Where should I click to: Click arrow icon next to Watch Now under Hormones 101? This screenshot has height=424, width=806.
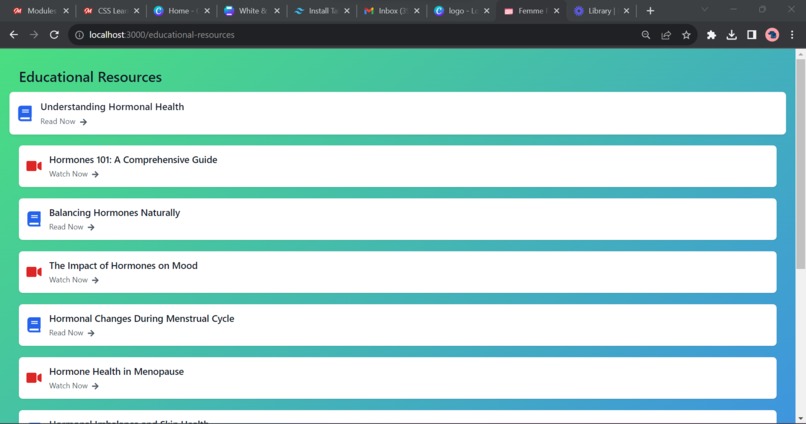(95, 174)
